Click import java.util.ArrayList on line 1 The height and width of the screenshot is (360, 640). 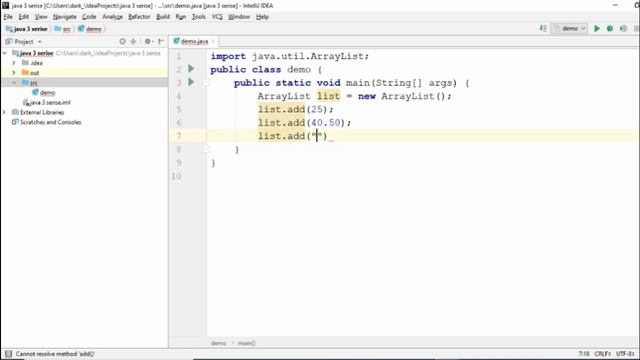tap(290, 56)
